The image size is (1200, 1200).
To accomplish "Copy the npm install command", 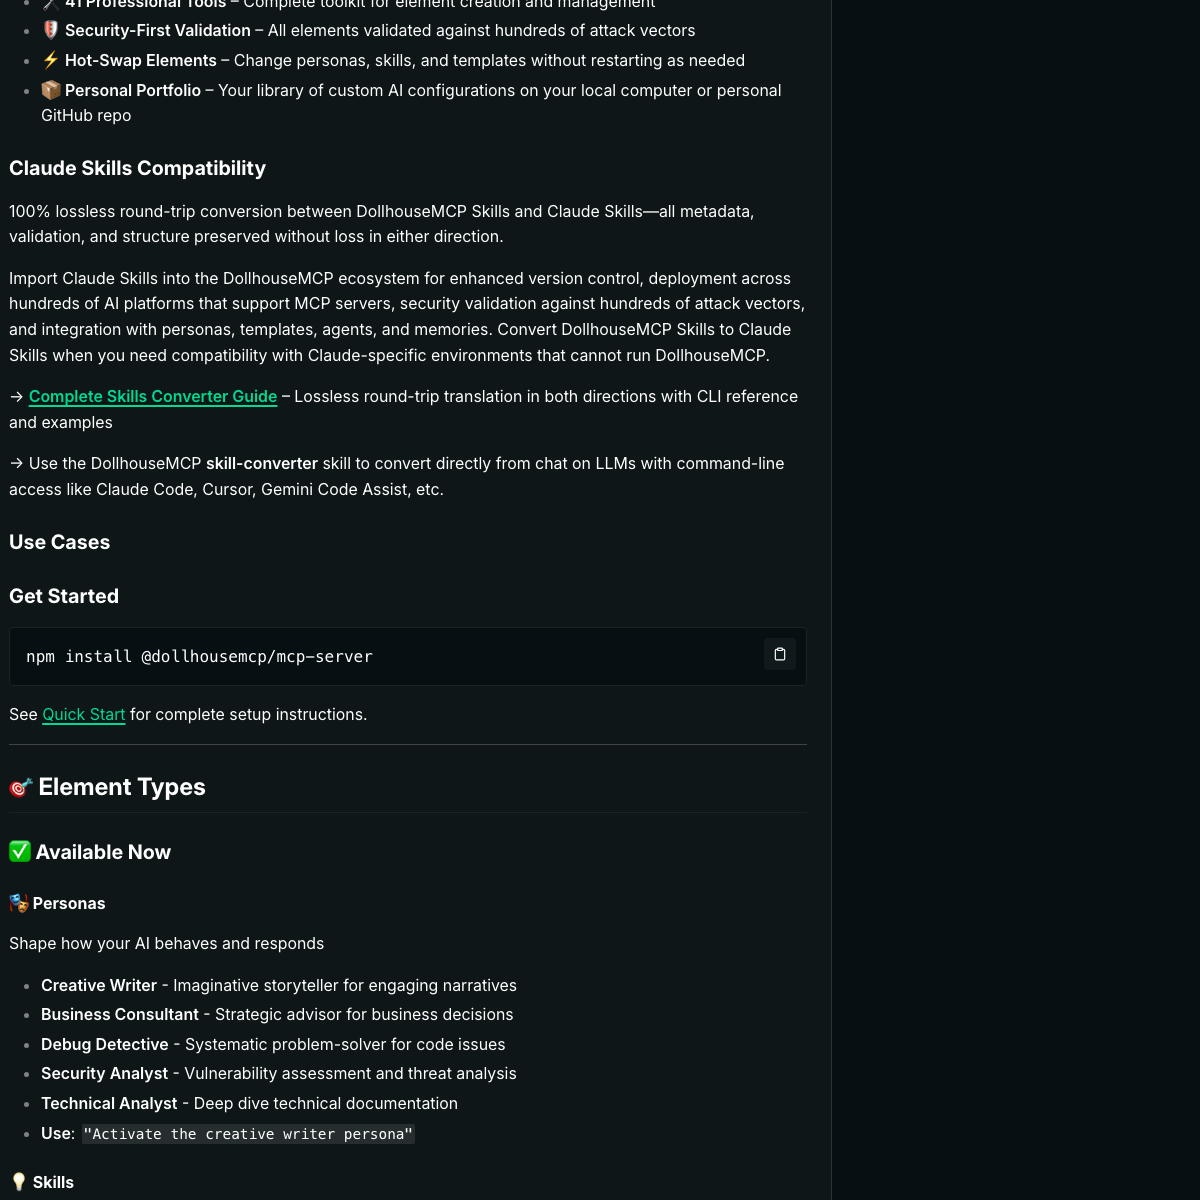I will [x=780, y=654].
